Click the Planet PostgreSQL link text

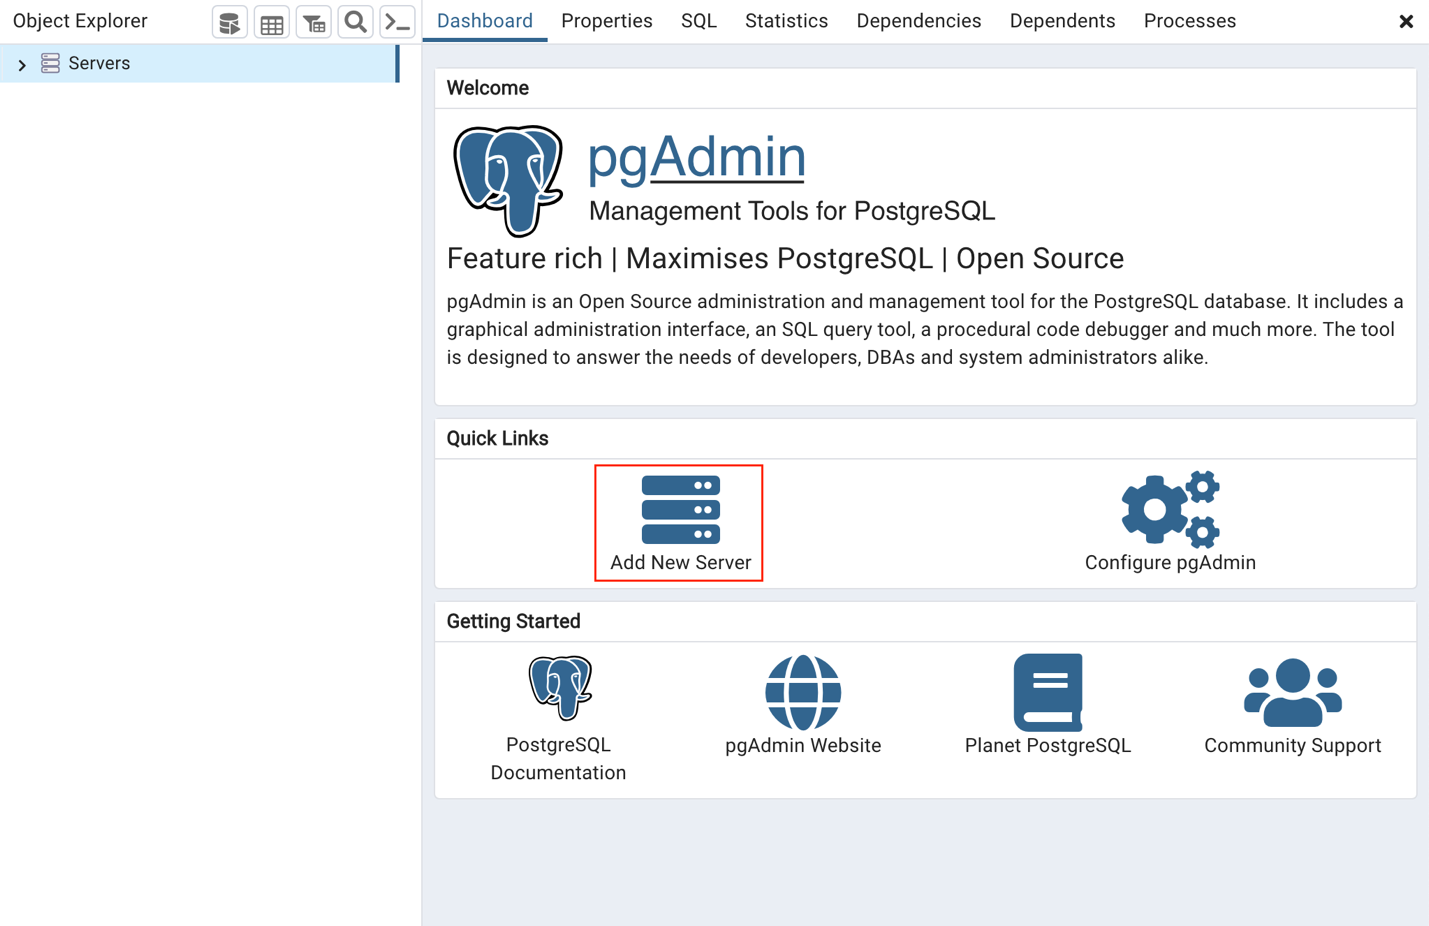pyautogui.click(x=1048, y=746)
